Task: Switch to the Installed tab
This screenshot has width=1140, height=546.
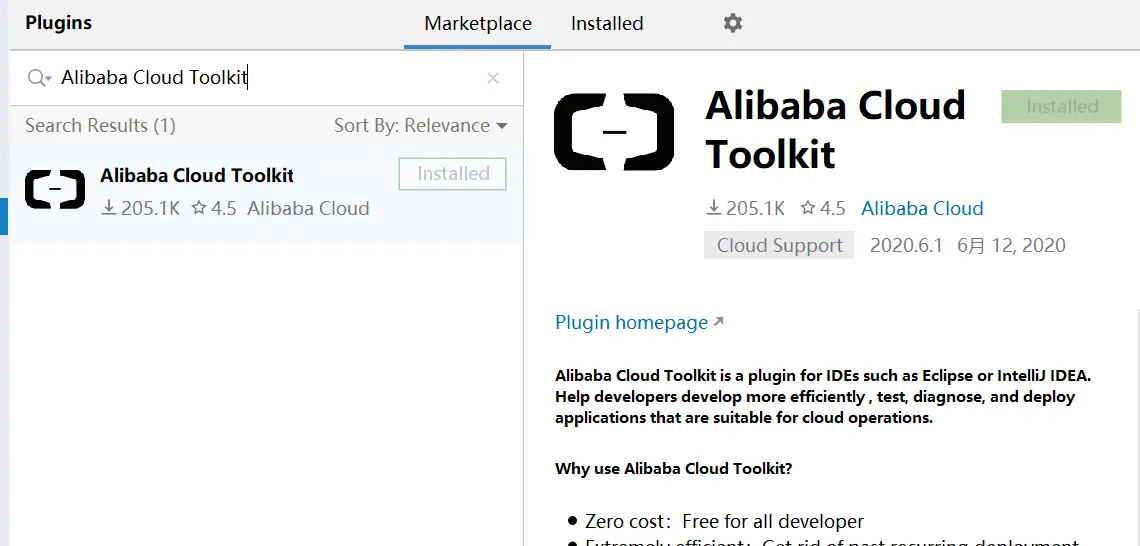Action: point(607,23)
